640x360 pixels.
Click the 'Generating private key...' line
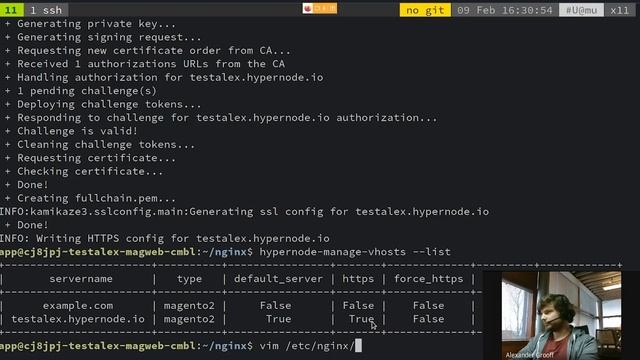pyautogui.click(x=90, y=24)
